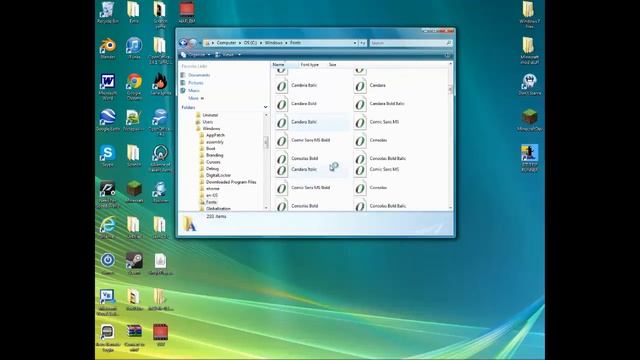The height and width of the screenshot is (360, 640).
Task: Open Google Chrome desktop shortcut
Action: pyautogui.click(x=134, y=87)
